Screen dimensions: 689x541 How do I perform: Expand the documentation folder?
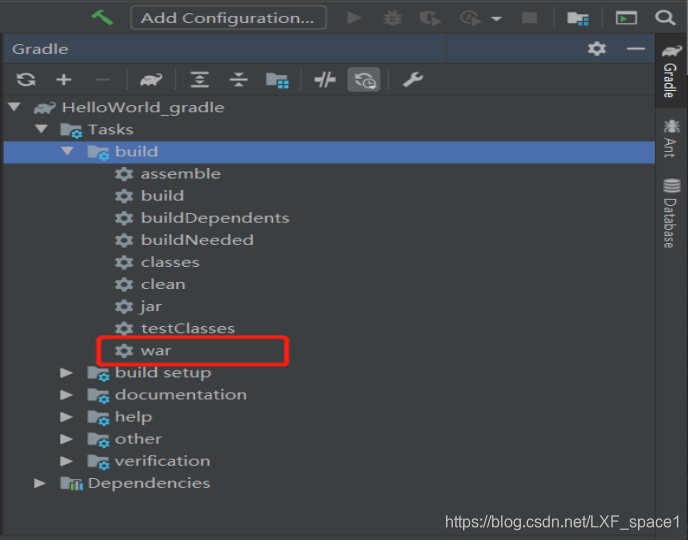[66, 395]
